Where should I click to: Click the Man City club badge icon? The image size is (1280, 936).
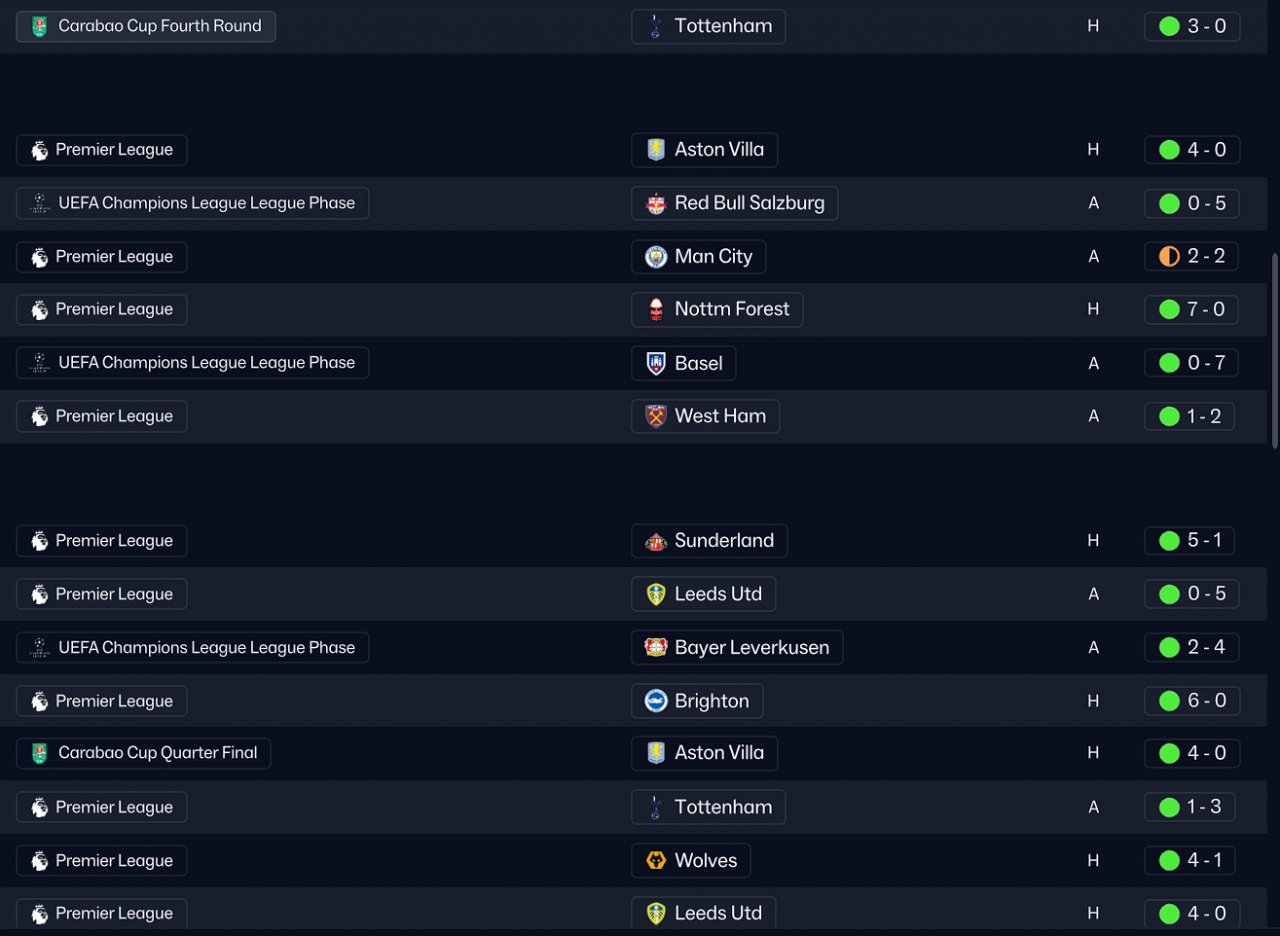coord(656,257)
